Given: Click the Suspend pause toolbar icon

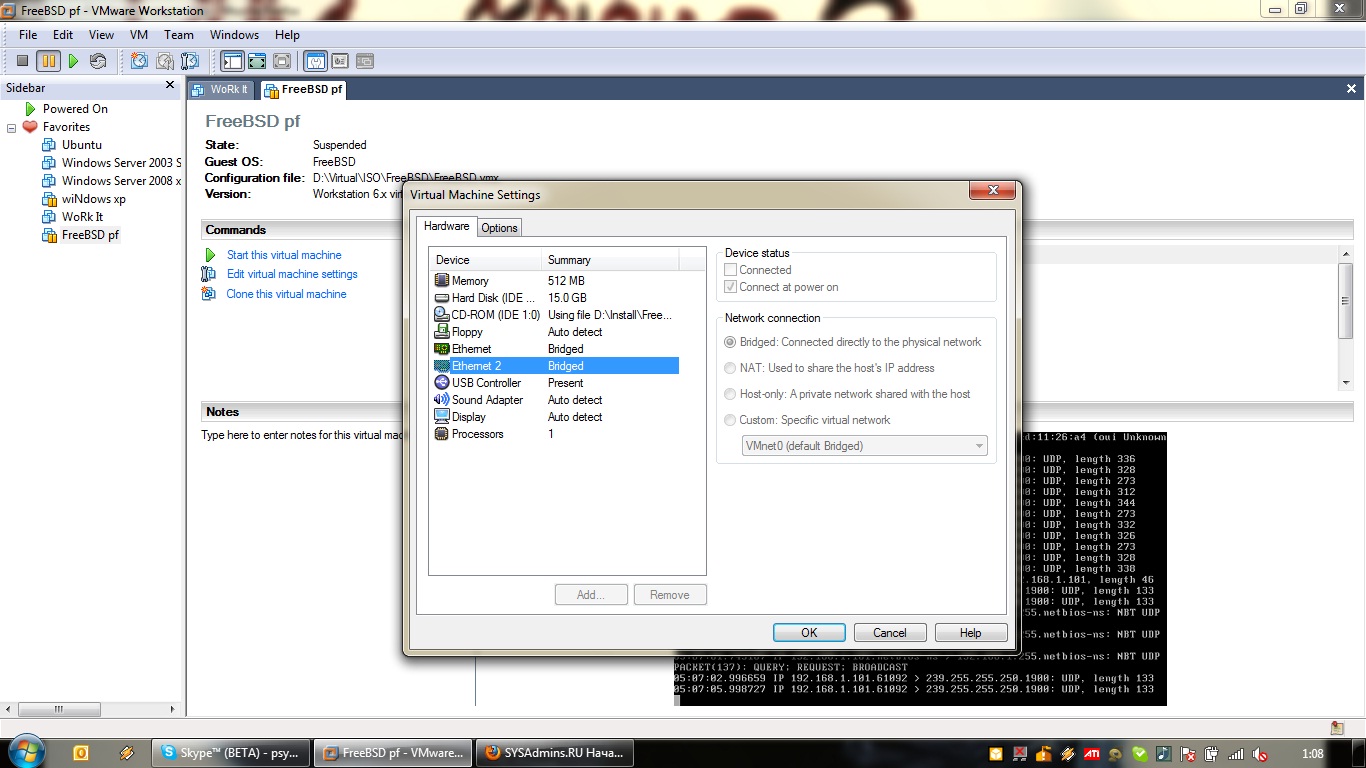Looking at the screenshot, I should 48,61.
